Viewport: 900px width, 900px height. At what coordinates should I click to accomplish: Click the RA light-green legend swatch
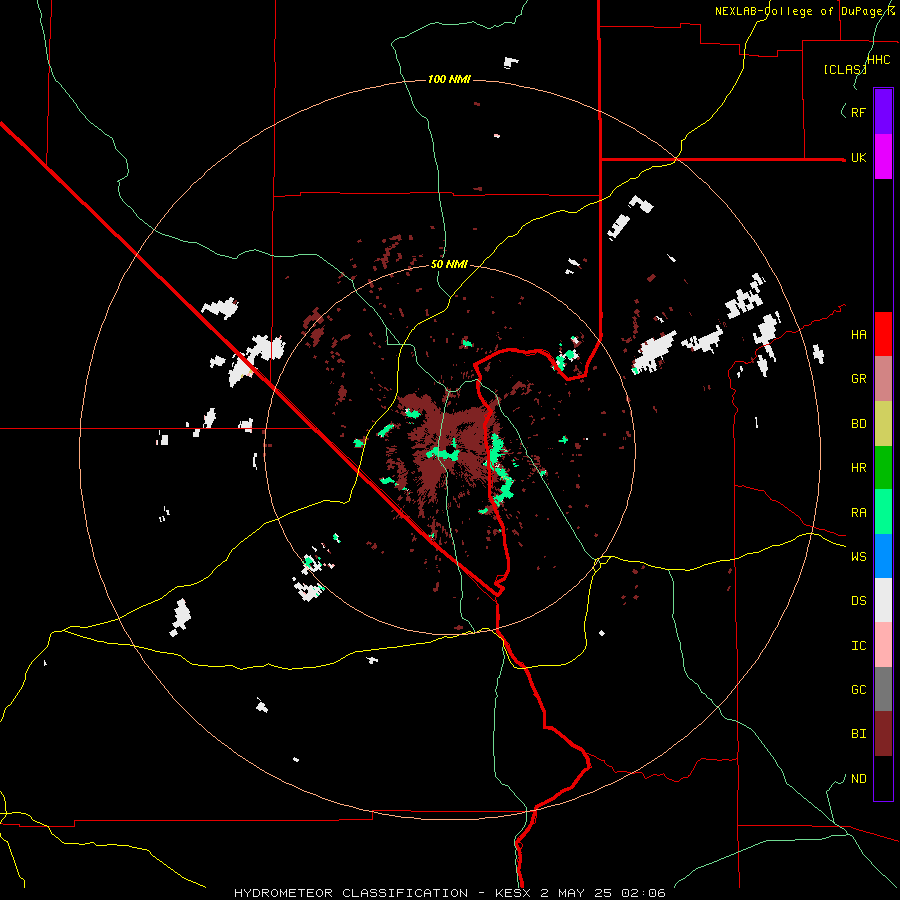click(x=883, y=512)
